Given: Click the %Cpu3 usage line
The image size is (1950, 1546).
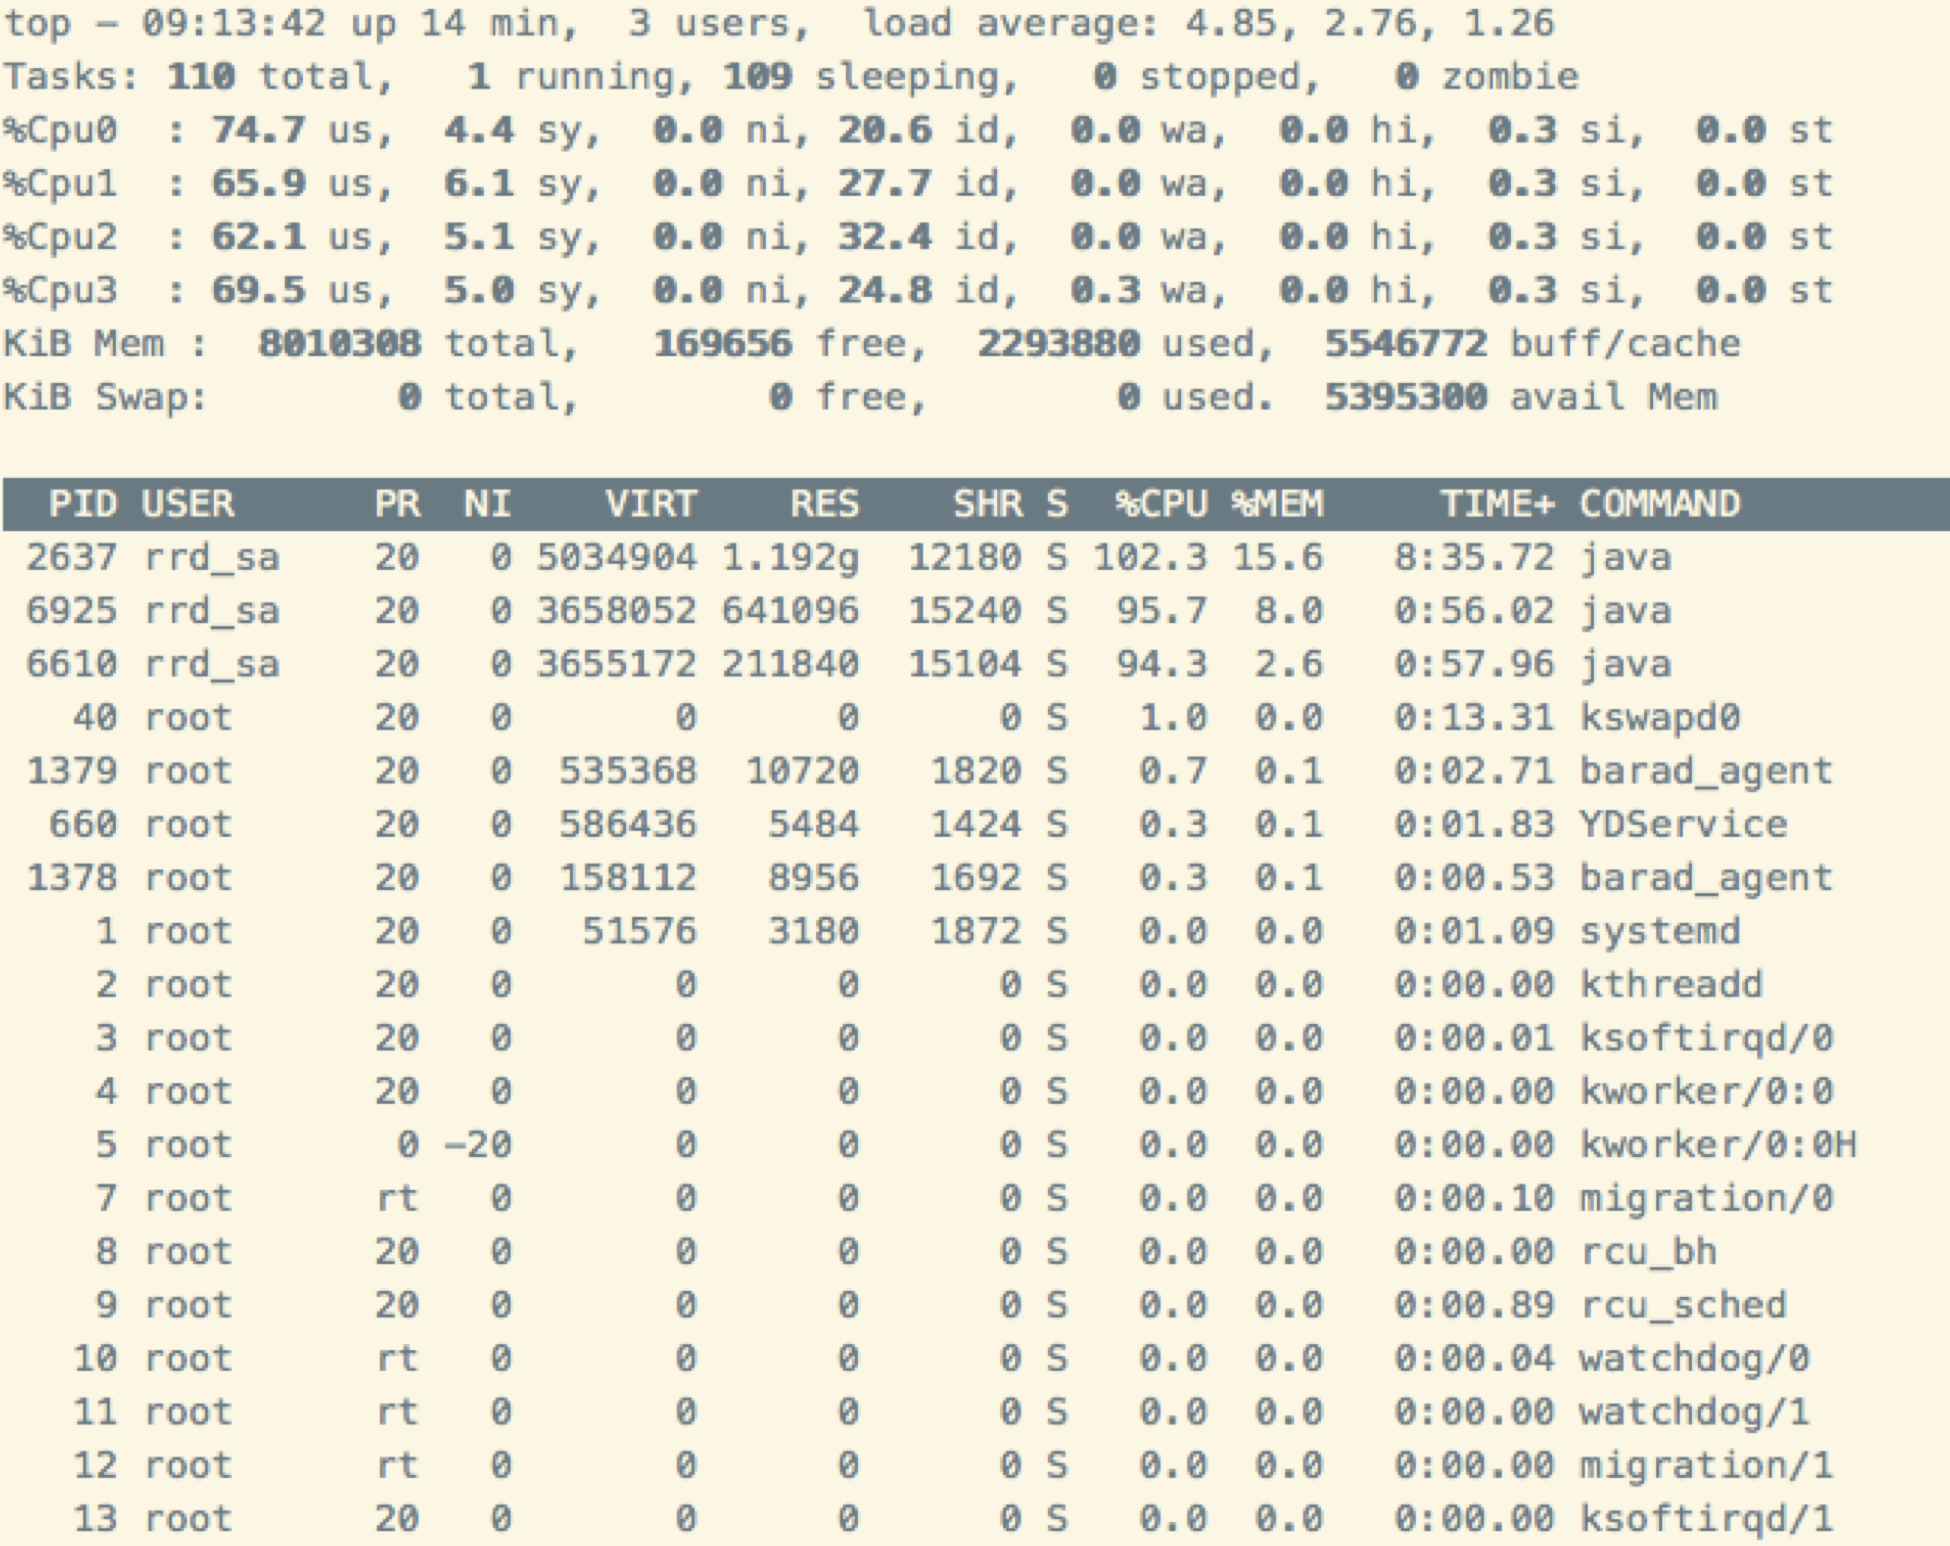Looking at the screenshot, I should click(x=917, y=291).
